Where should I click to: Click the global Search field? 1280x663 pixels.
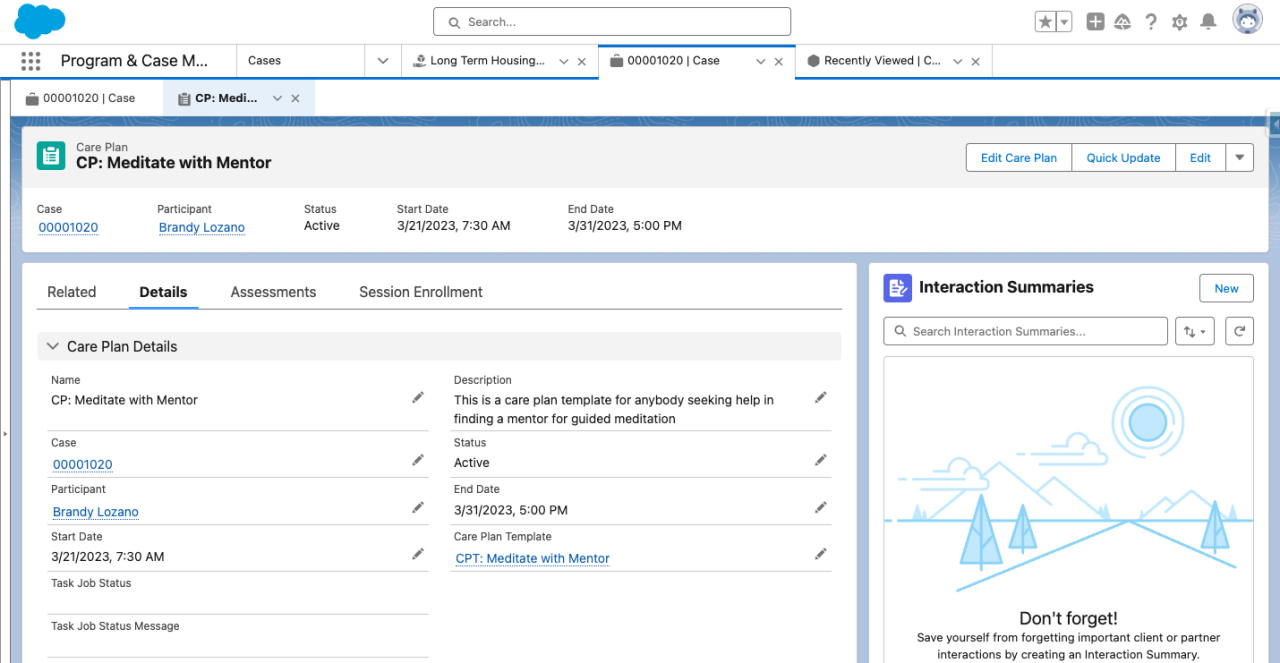(x=612, y=22)
